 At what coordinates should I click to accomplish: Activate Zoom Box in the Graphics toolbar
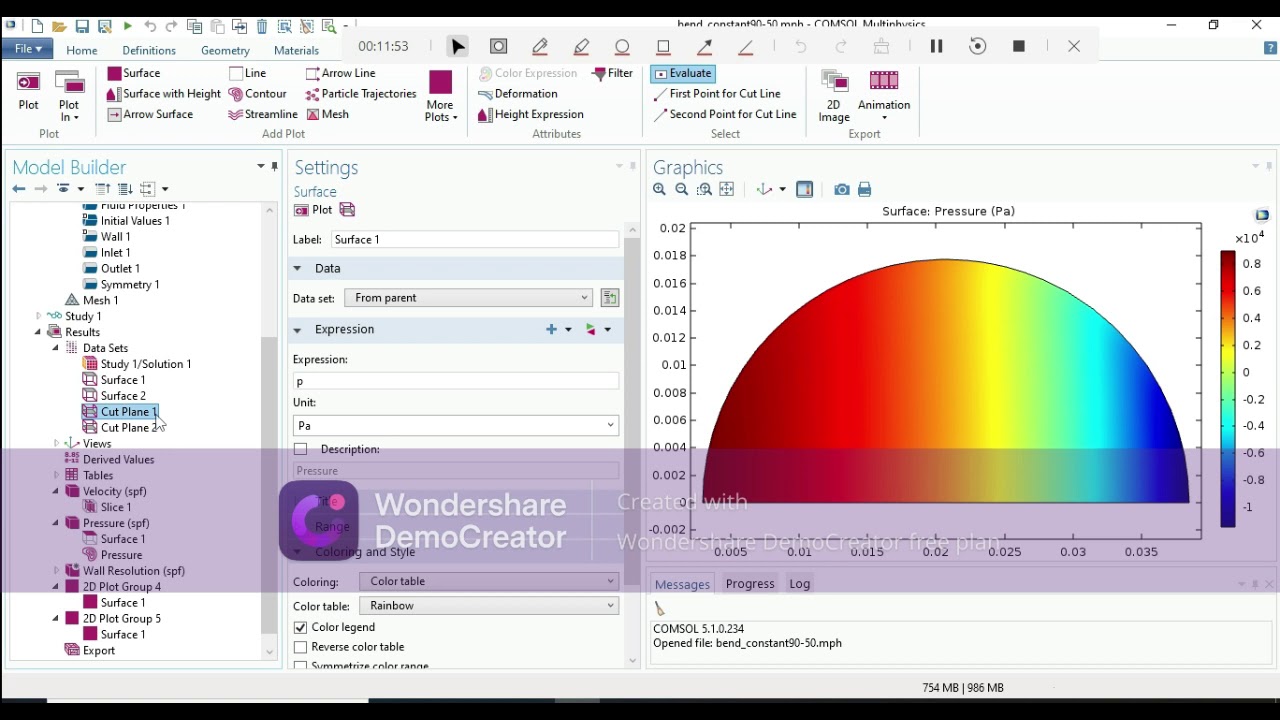click(x=705, y=190)
